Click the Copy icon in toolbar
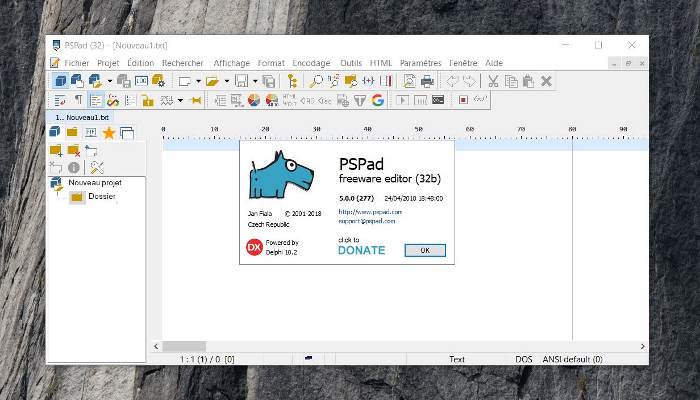Image resolution: width=700 pixels, height=400 pixels. [511, 81]
